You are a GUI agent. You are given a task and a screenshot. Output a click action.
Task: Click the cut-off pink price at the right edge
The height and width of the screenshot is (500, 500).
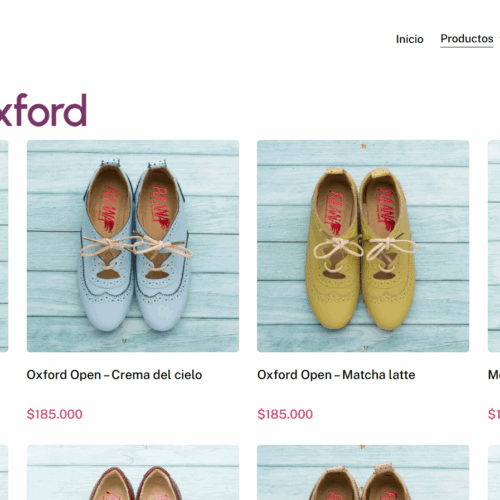pyautogui.click(x=494, y=414)
